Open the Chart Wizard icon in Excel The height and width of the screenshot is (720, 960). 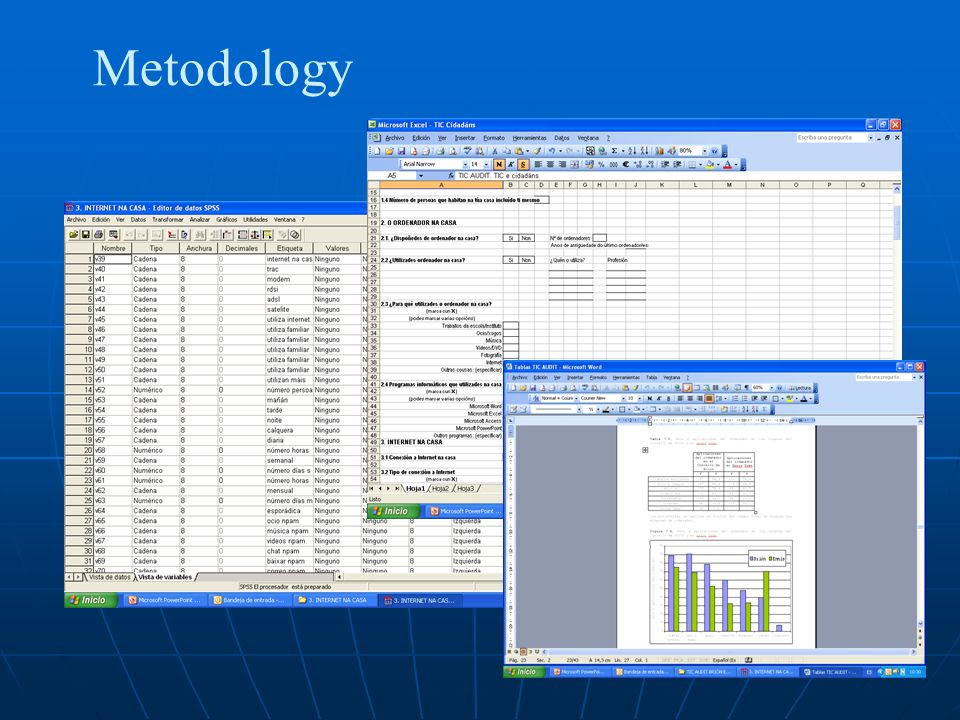[x=659, y=151]
